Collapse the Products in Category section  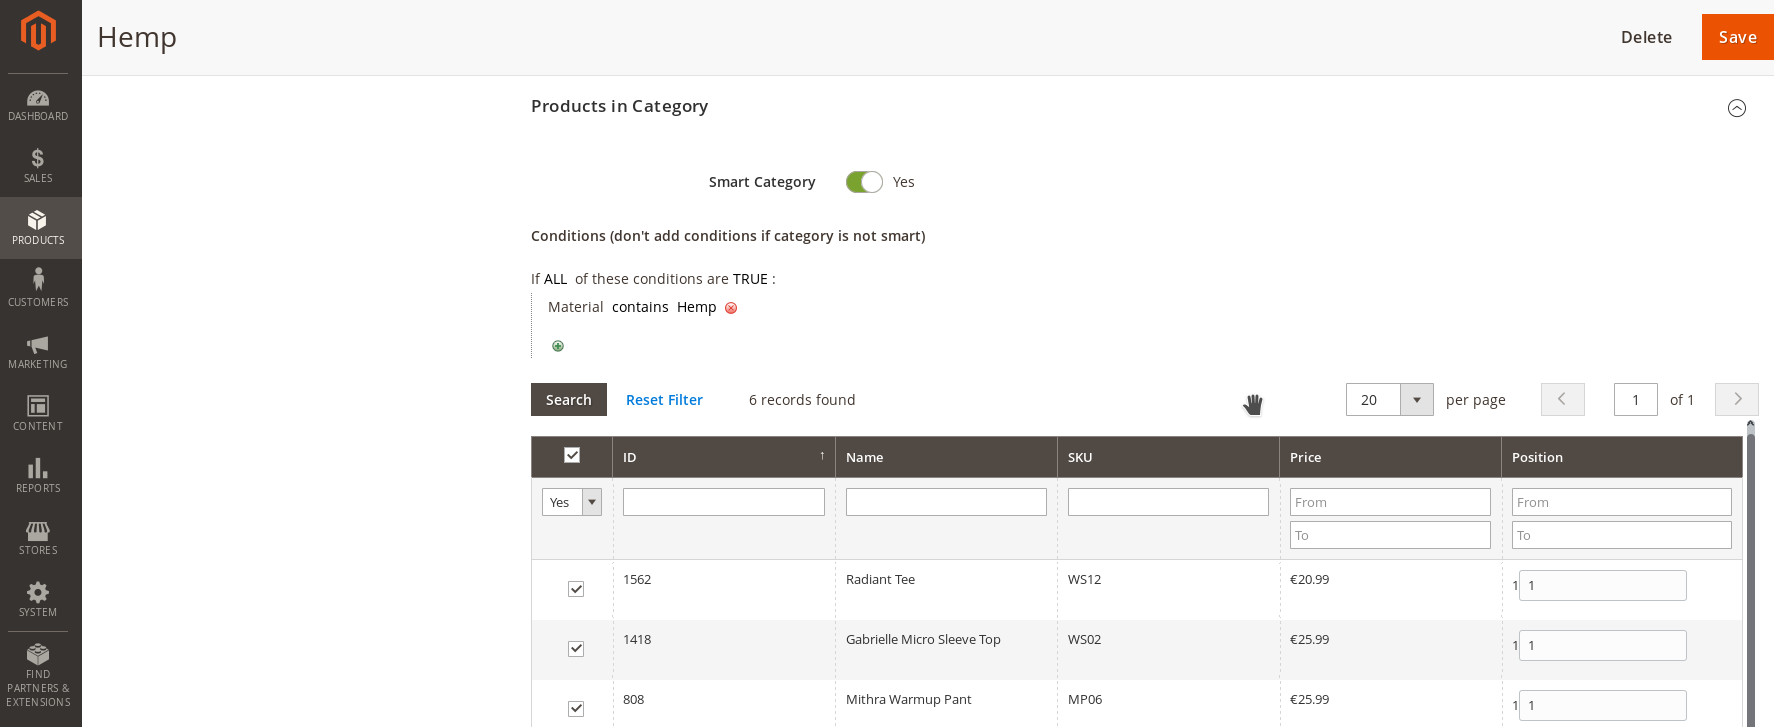pyautogui.click(x=1737, y=108)
